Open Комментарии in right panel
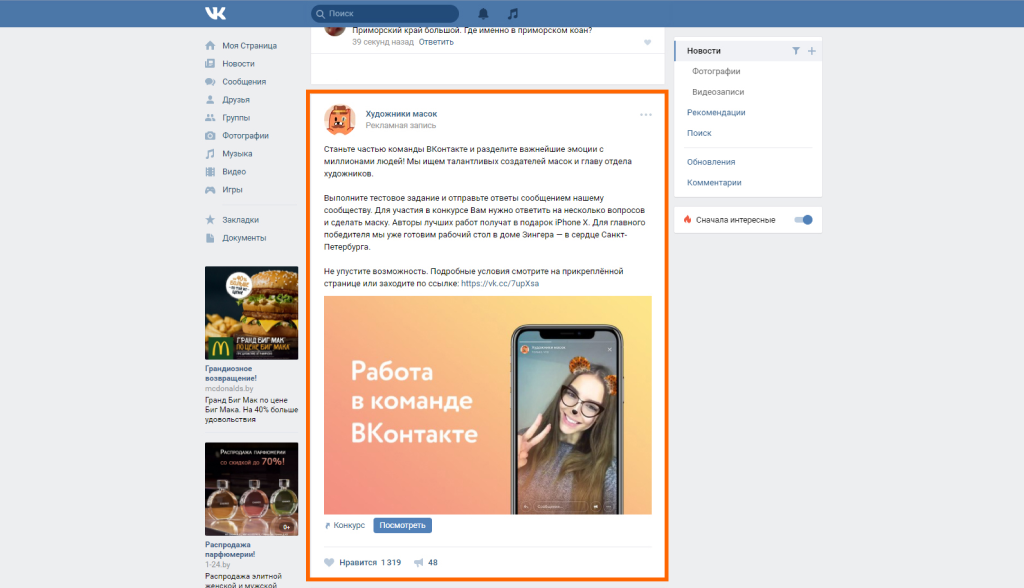This screenshot has width=1024, height=588. 714,183
